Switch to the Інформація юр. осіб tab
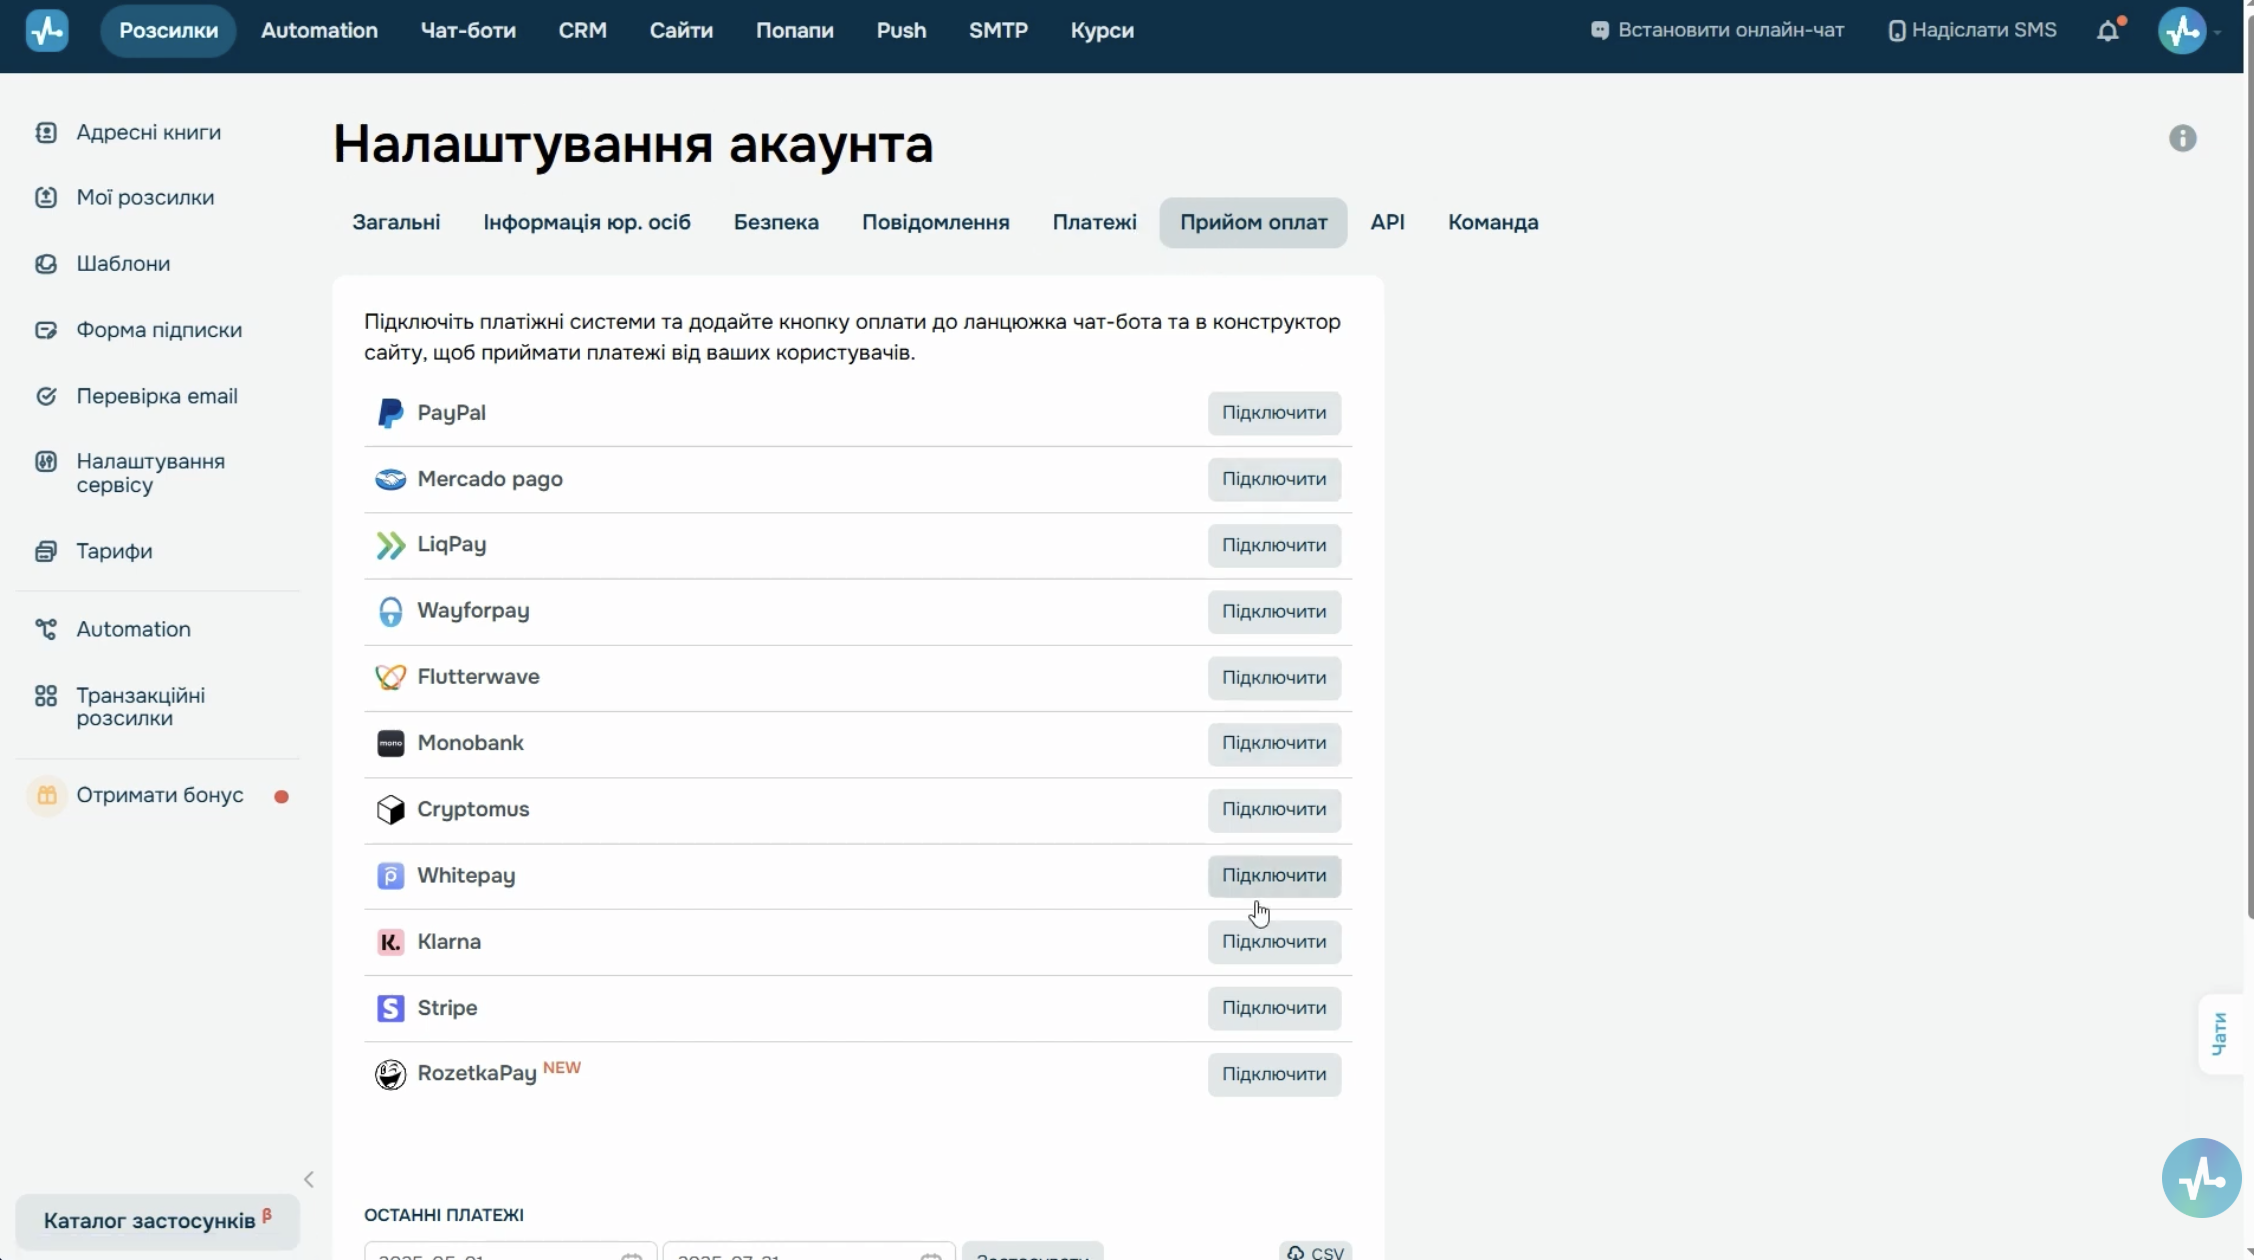Viewport: 2254px width, 1260px height. tap(587, 222)
